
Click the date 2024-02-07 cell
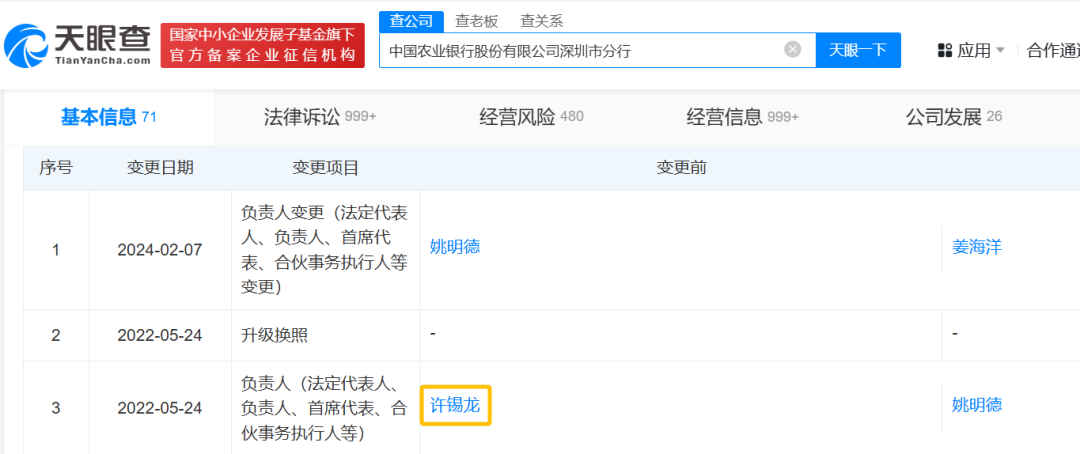coord(160,249)
